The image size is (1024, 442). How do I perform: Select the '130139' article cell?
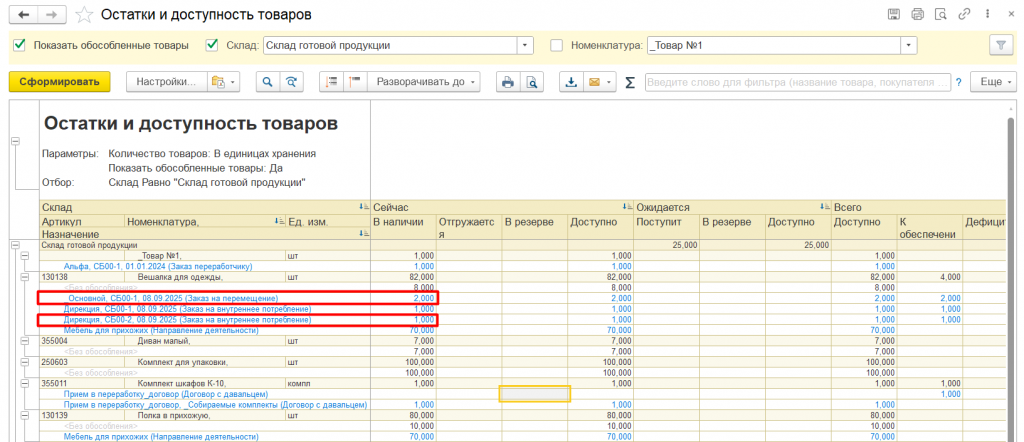[82, 415]
